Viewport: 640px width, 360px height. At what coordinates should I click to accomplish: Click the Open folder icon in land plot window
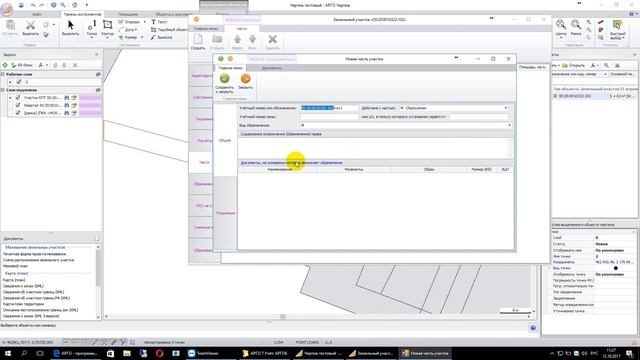click(217, 42)
